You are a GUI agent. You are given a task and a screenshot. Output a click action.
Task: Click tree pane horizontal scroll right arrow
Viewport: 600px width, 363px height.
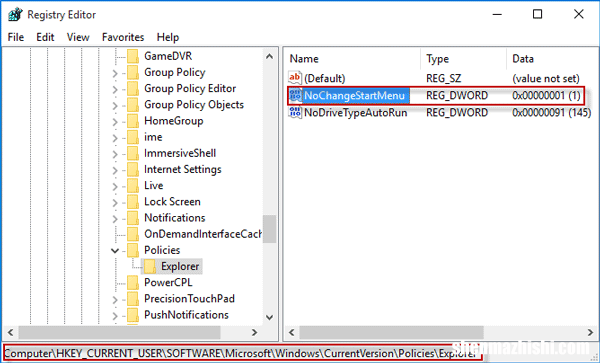coord(254,332)
